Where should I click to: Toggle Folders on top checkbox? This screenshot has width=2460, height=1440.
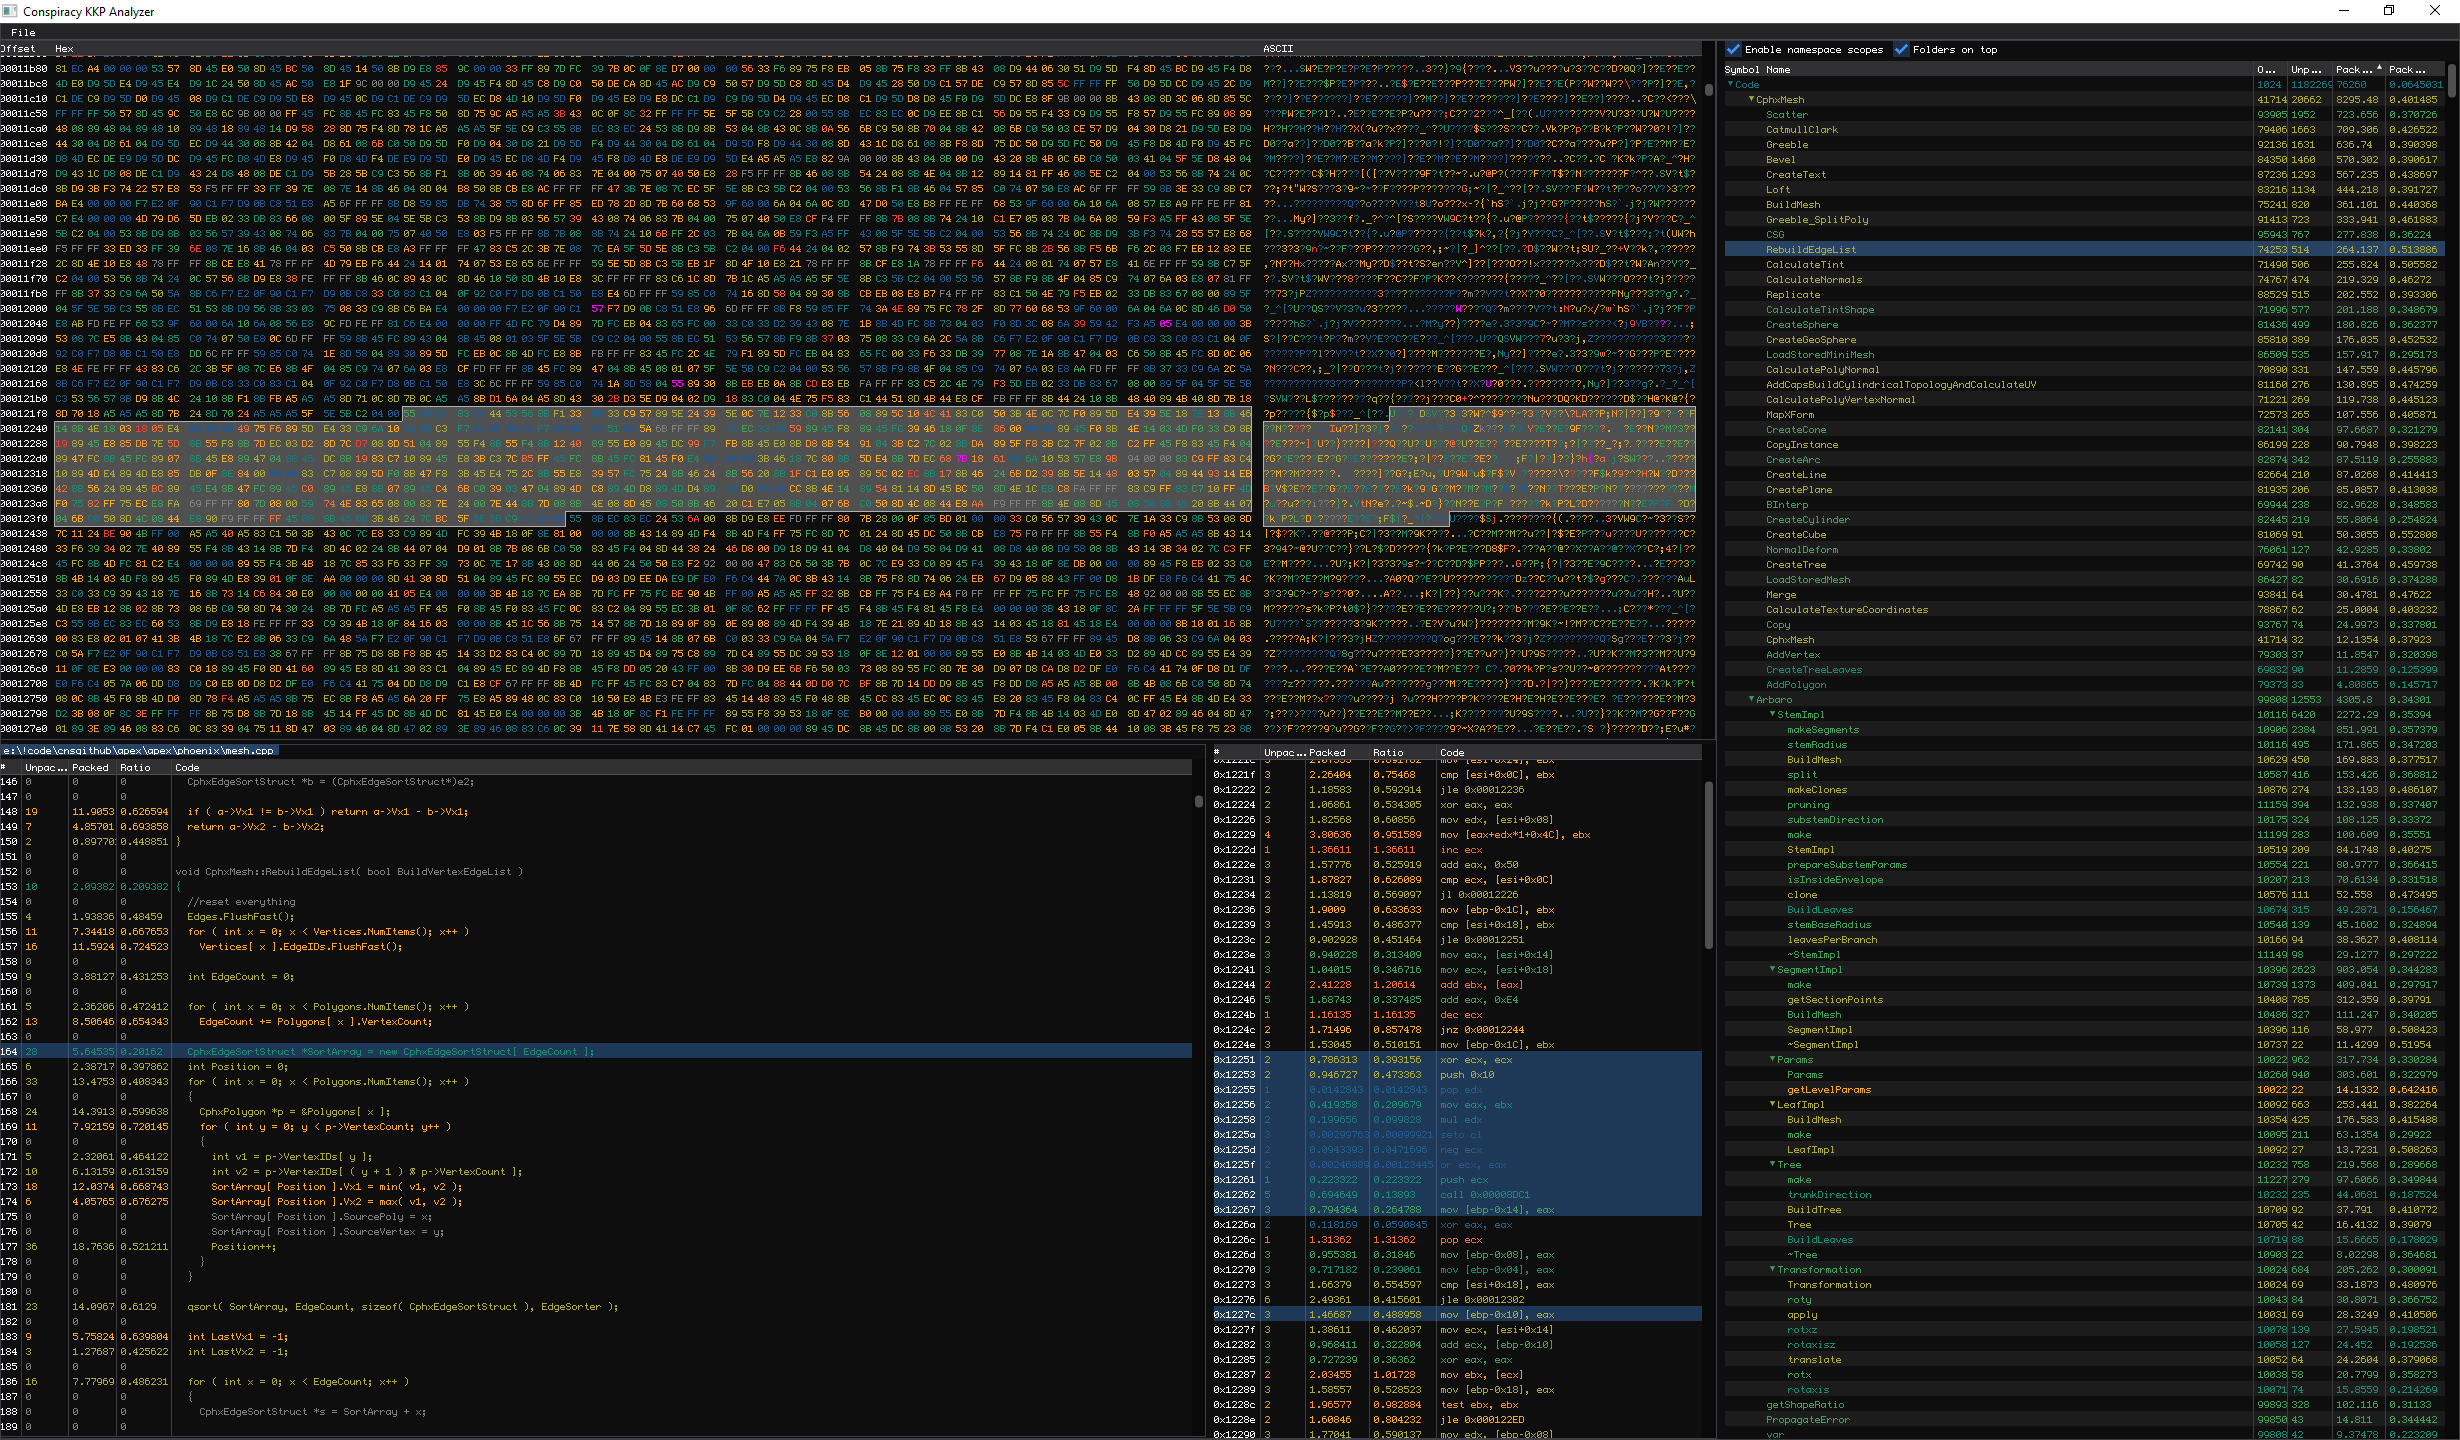pos(1901,49)
